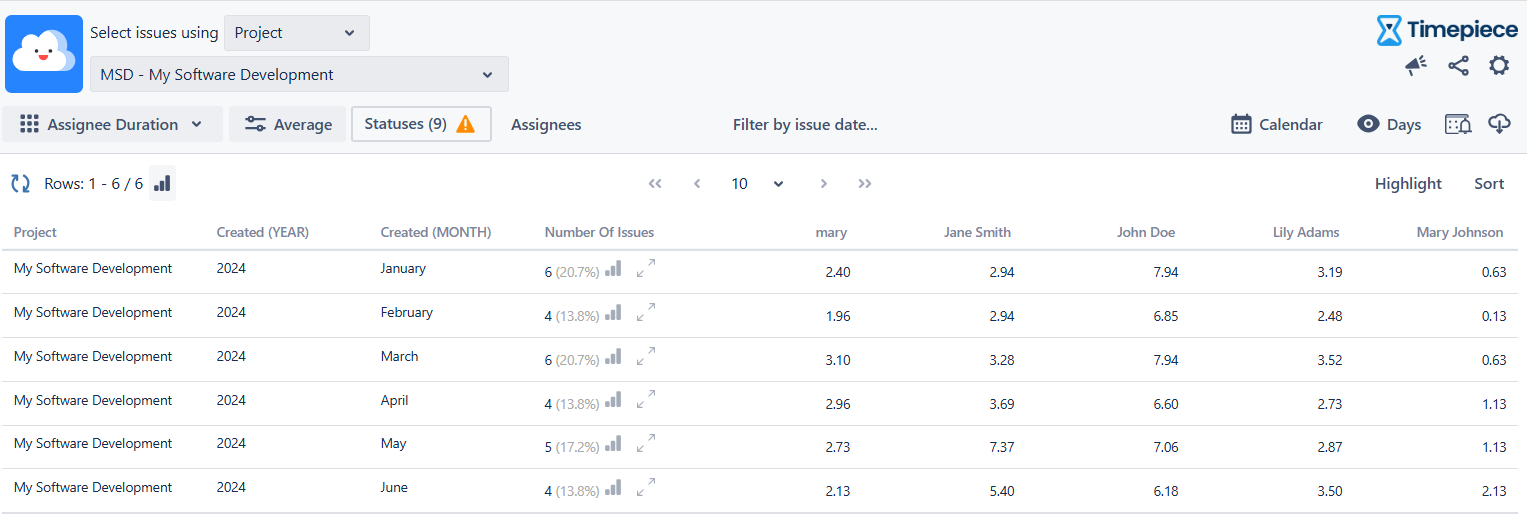Viewport: 1527px width, 518px height.
Task: Click the January month cell
Action: pyautogui.click(x=403, y=268)
